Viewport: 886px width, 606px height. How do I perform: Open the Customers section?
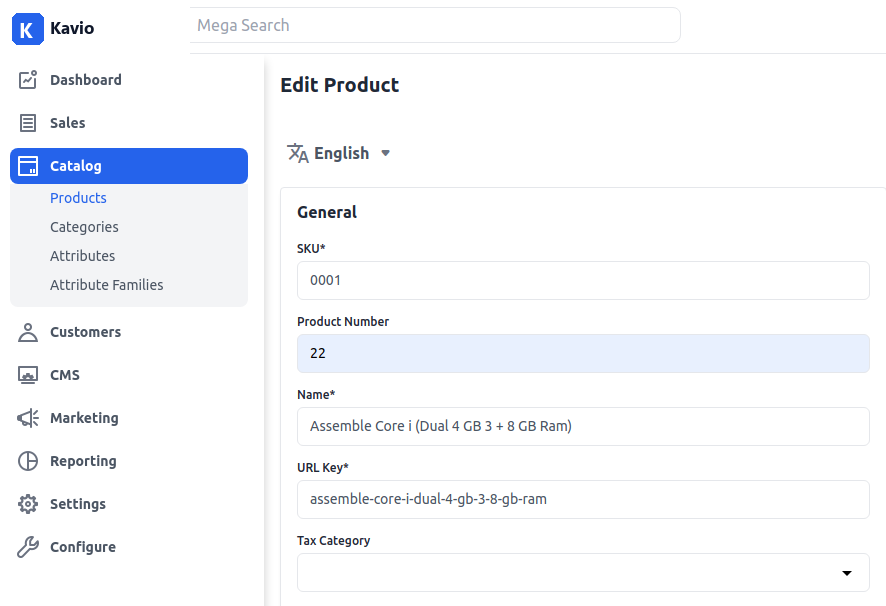click(x=85, y=332)
